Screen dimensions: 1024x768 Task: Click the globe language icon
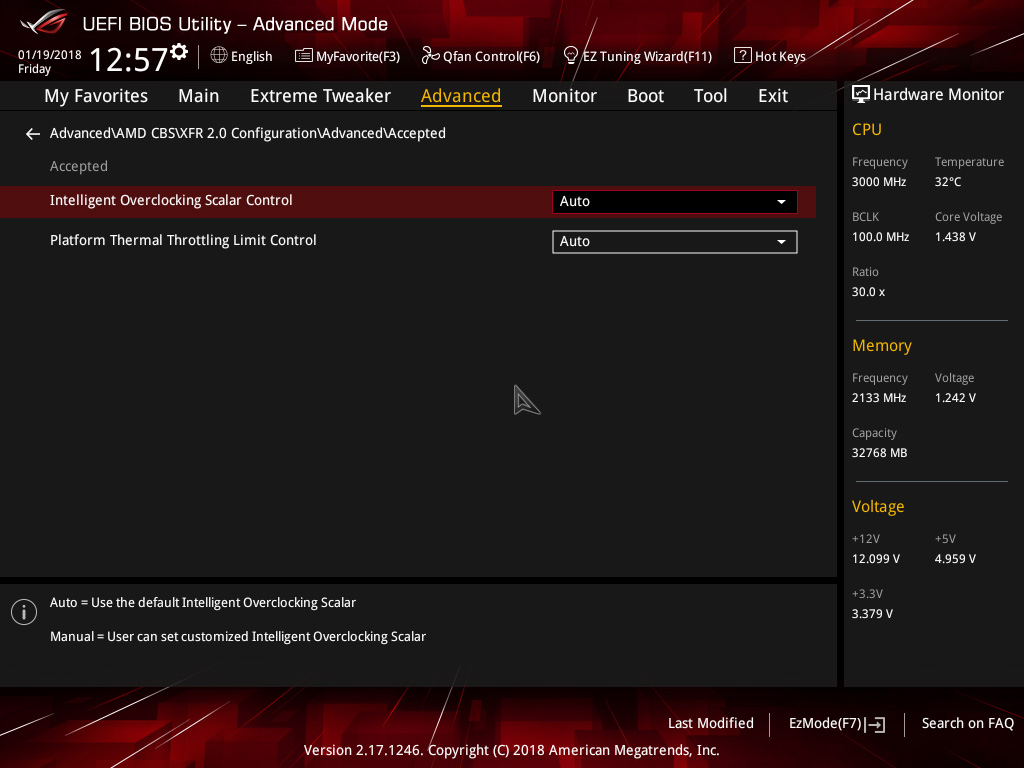[x=219, y=56]
